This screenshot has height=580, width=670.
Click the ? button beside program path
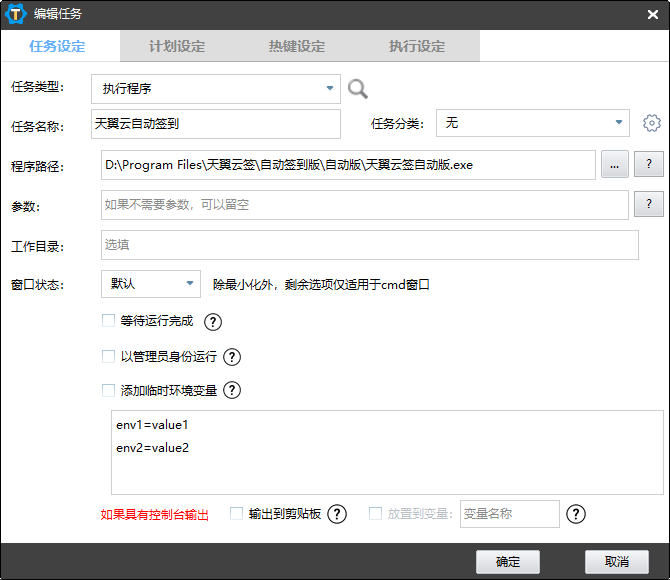[649, 164]
